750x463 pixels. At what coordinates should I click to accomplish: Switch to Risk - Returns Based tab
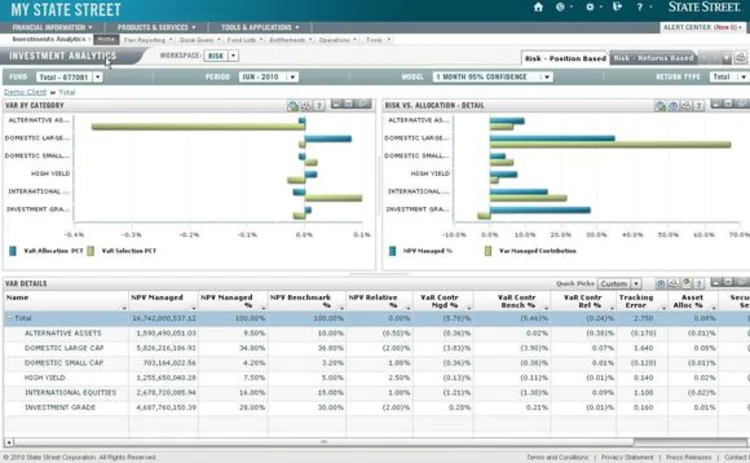[x=653, y=58]
